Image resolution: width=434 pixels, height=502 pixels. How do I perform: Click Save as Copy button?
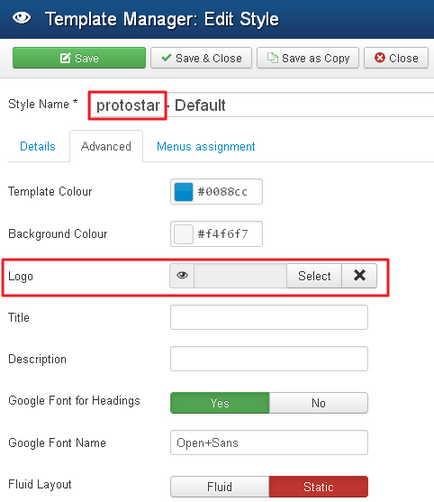pyautogui.click(x=308, y=58)
